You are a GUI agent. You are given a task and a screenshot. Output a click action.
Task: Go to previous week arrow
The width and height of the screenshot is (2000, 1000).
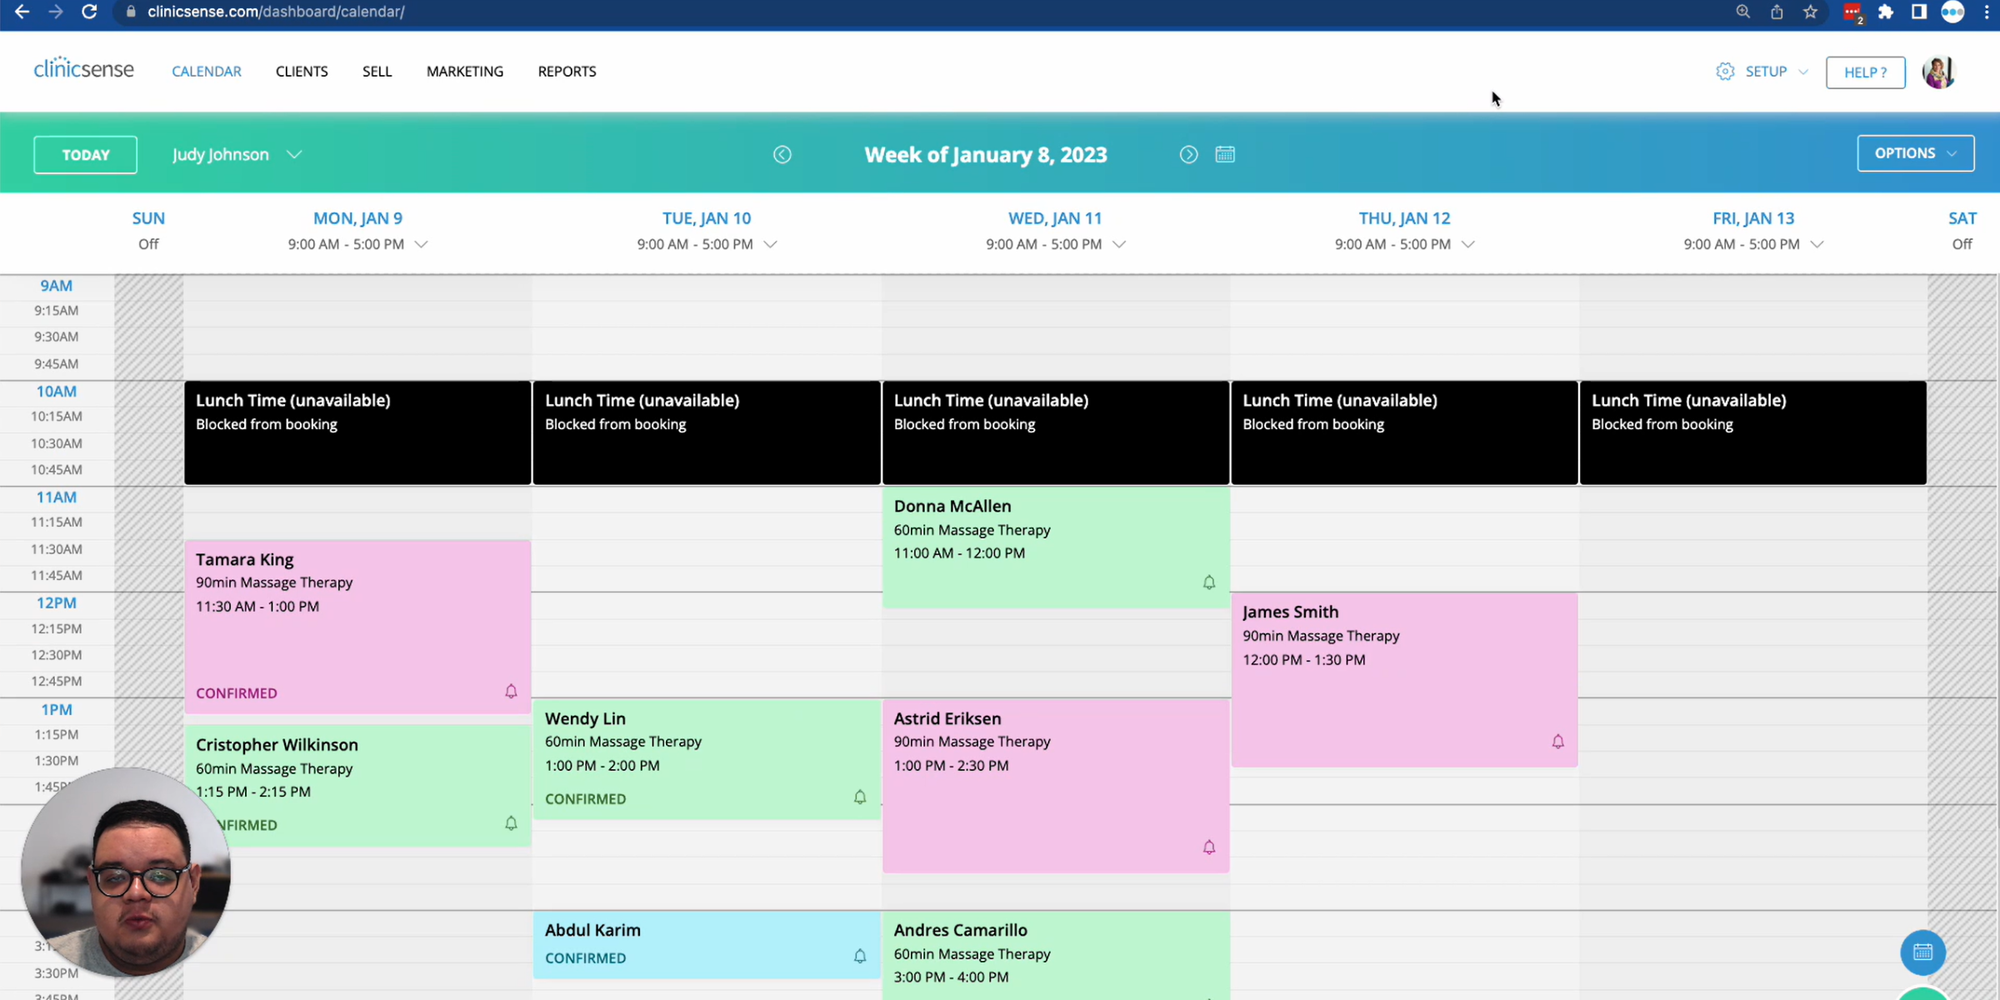(x=782, y=154)
